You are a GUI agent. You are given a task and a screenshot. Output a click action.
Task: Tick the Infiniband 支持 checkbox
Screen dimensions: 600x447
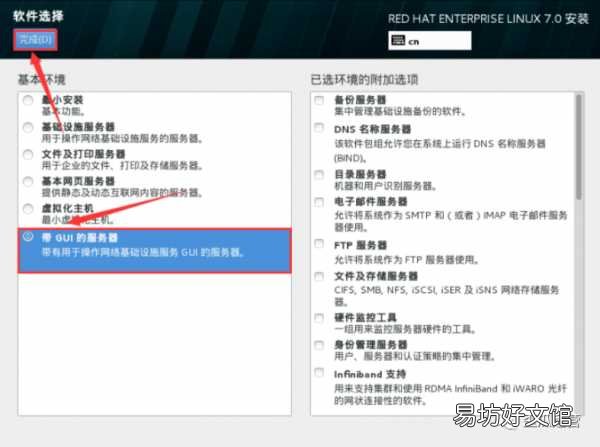click(319, 372)
